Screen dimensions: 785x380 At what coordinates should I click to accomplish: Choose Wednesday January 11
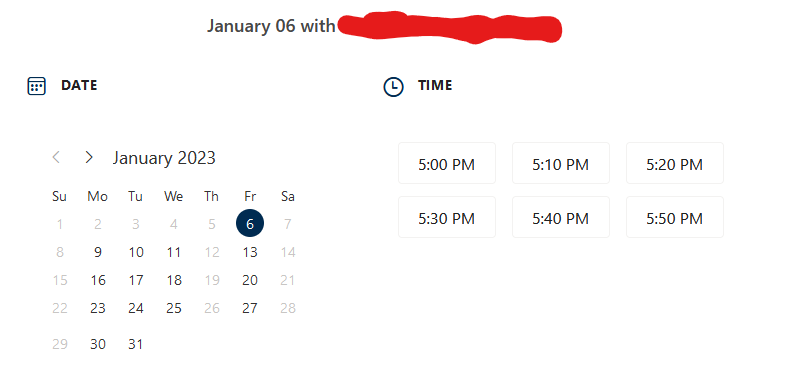pyautogui.click(x=174, y=252)
